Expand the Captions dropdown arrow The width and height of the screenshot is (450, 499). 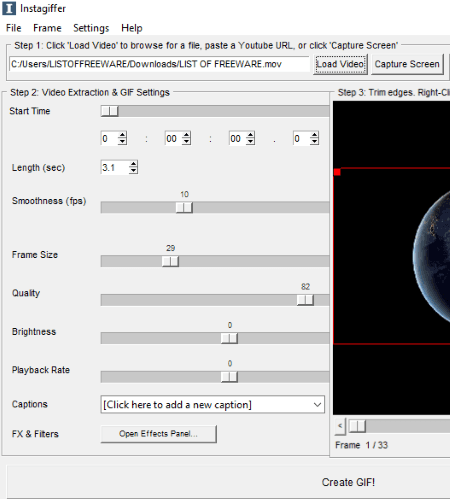pos(317,405)
